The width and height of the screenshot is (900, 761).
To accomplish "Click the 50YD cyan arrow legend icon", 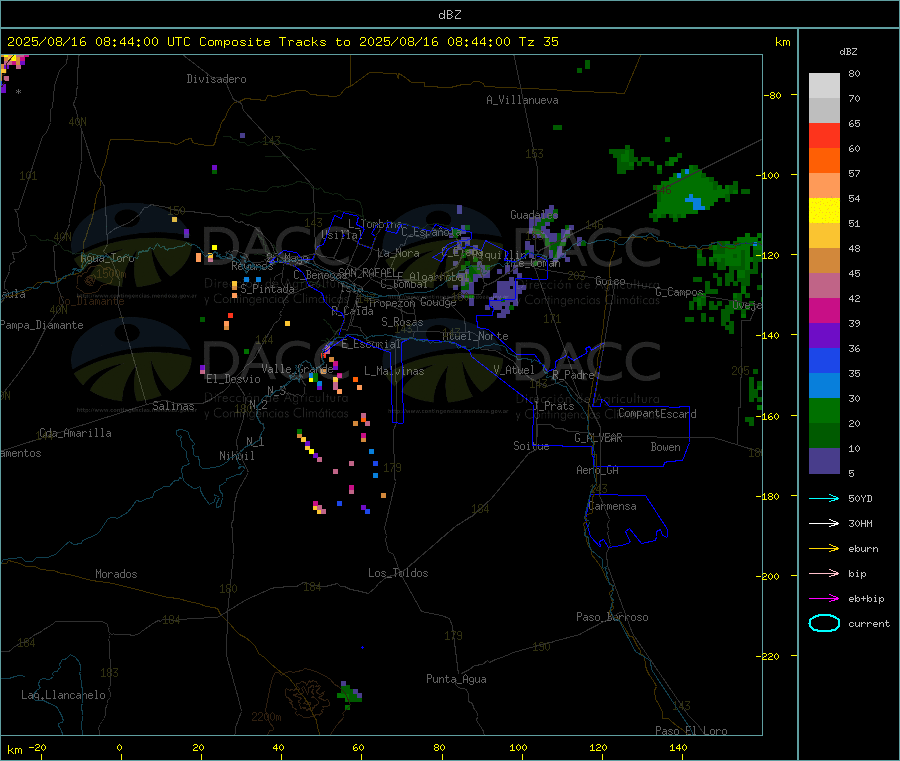I will 824,498.
